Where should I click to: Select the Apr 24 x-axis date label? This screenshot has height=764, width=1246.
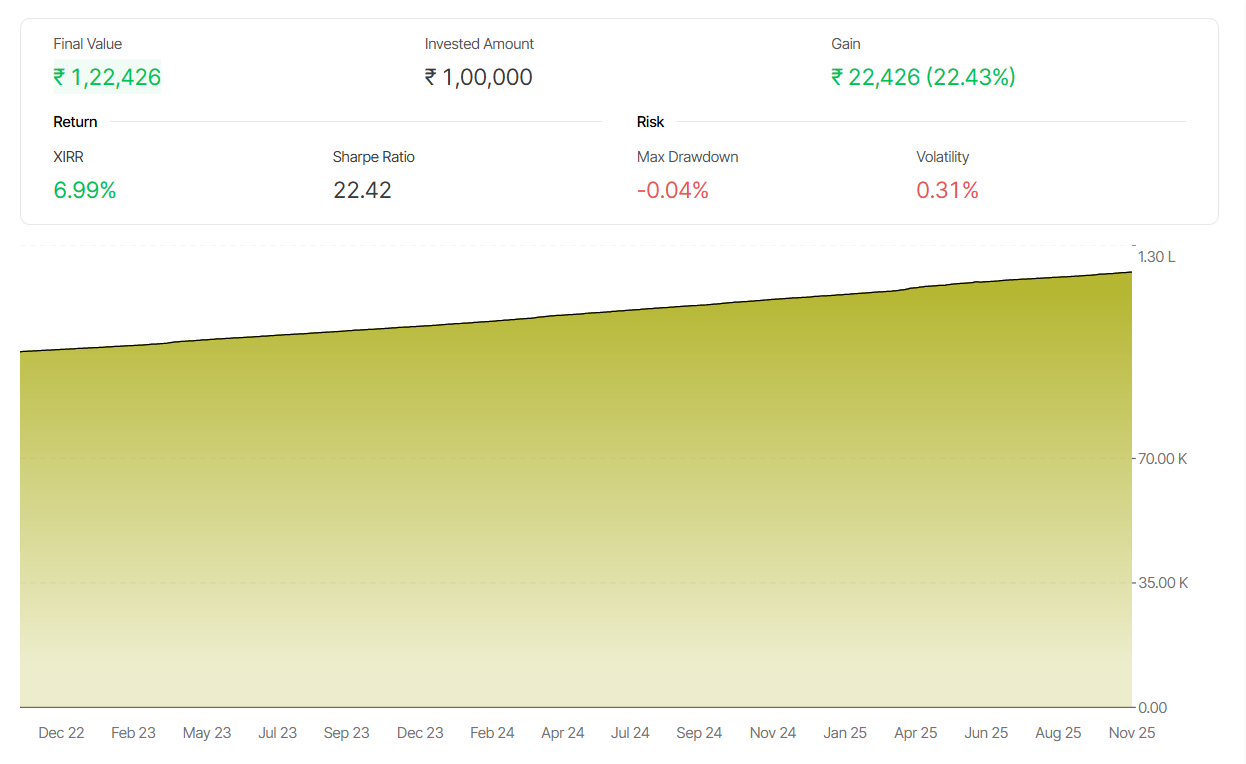(562, 733)
